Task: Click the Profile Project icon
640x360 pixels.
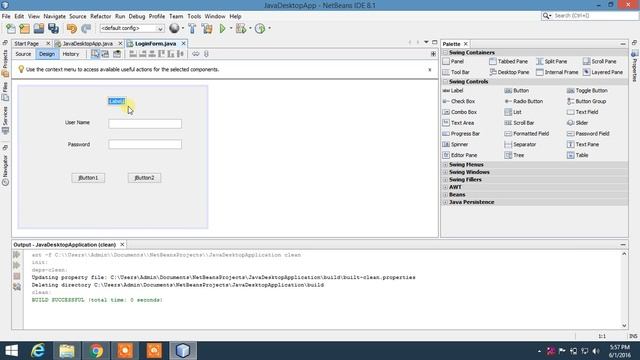Action: pos(260,29)
